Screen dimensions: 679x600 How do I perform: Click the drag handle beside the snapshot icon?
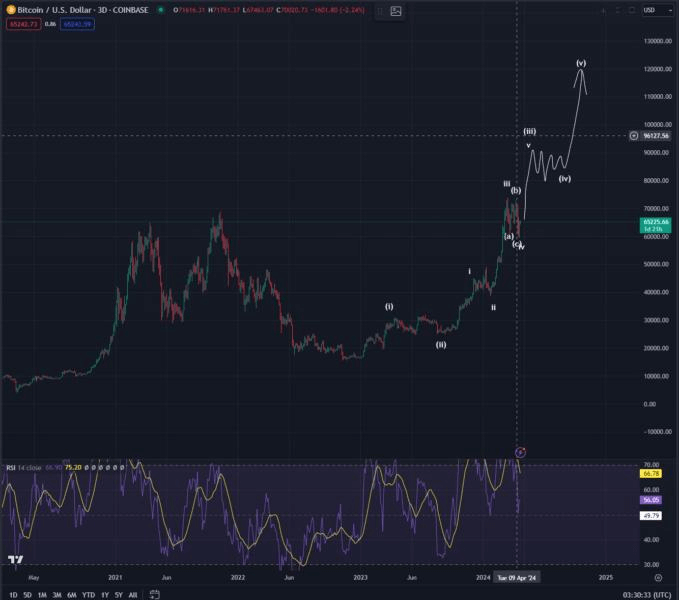coord(380,11)
